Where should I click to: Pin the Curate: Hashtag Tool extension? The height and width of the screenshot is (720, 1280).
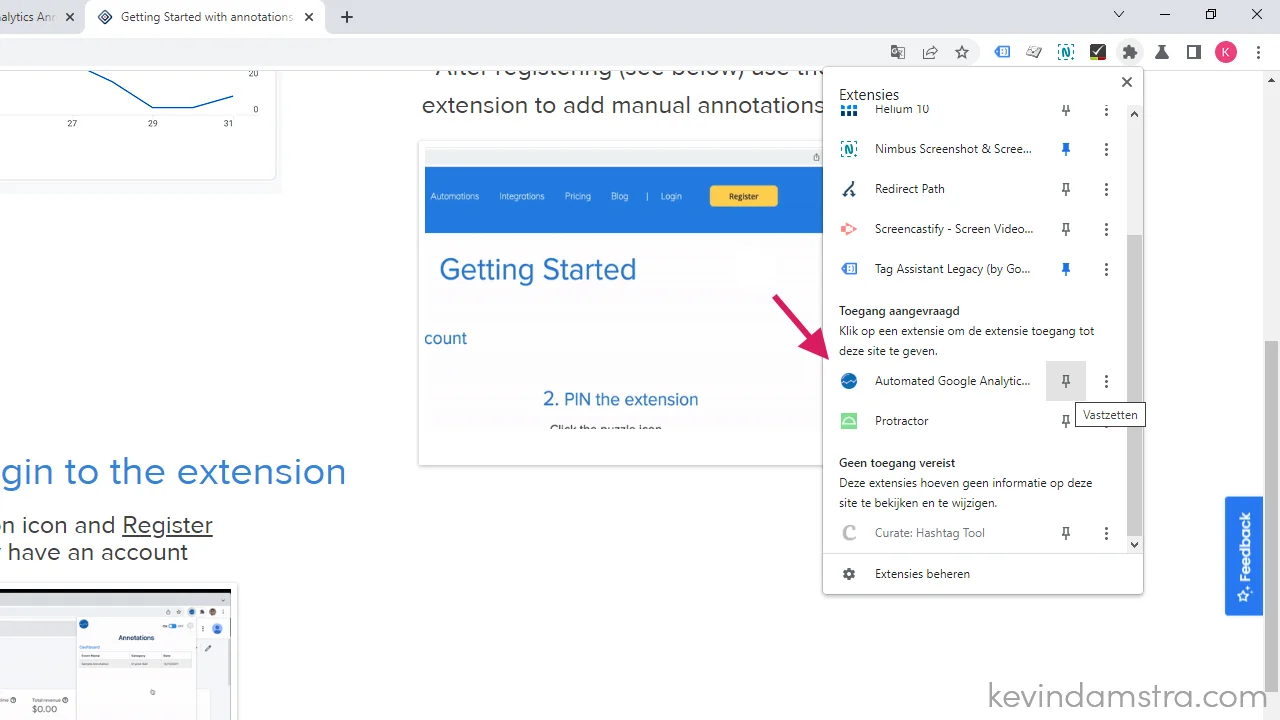coord(1066,533)
